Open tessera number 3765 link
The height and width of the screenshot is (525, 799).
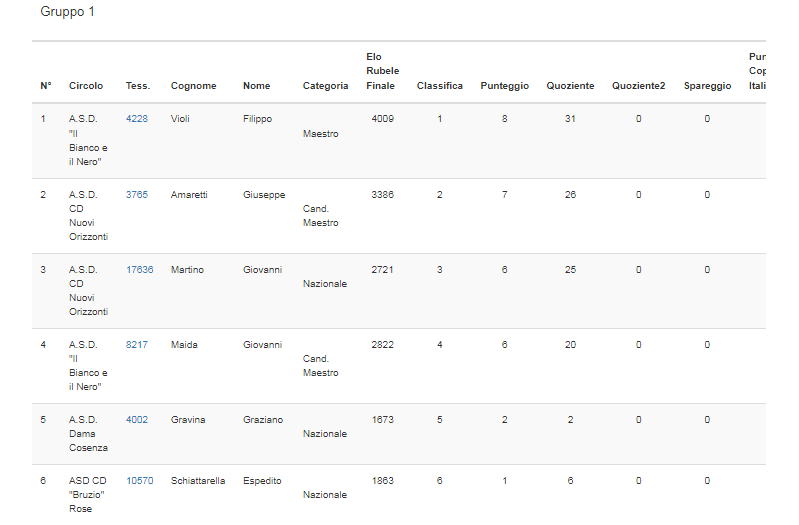[x=136, y=194]
